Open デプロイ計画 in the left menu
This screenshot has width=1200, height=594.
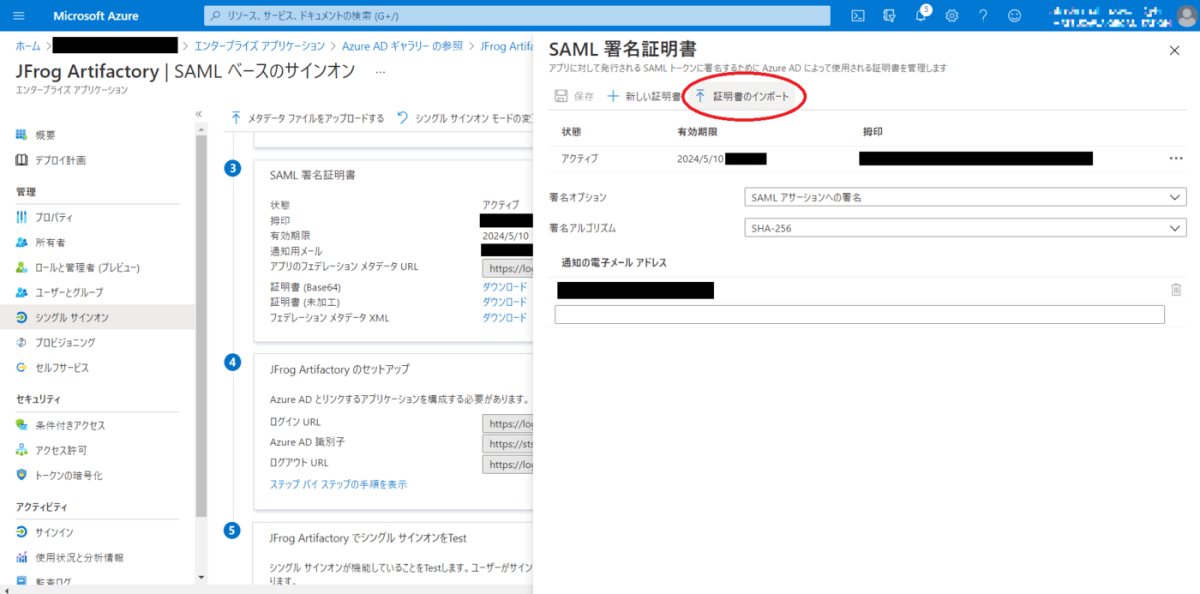click(x=60, y=160)
